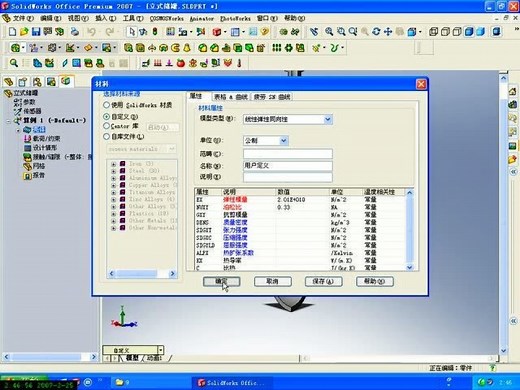Click the Print icon
This screenshot has height=390, width=520.
tap(75, 32)
